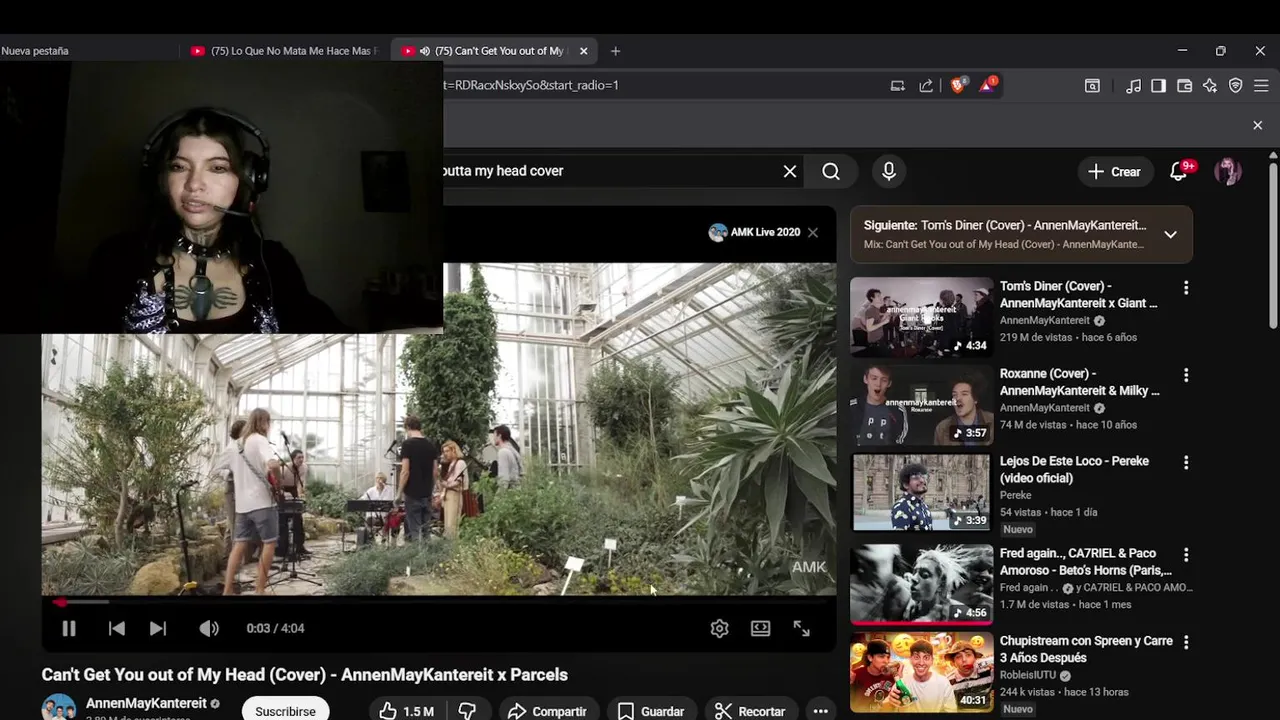Share this page from address bar
Screen dimensions: 1280x720
926,85
